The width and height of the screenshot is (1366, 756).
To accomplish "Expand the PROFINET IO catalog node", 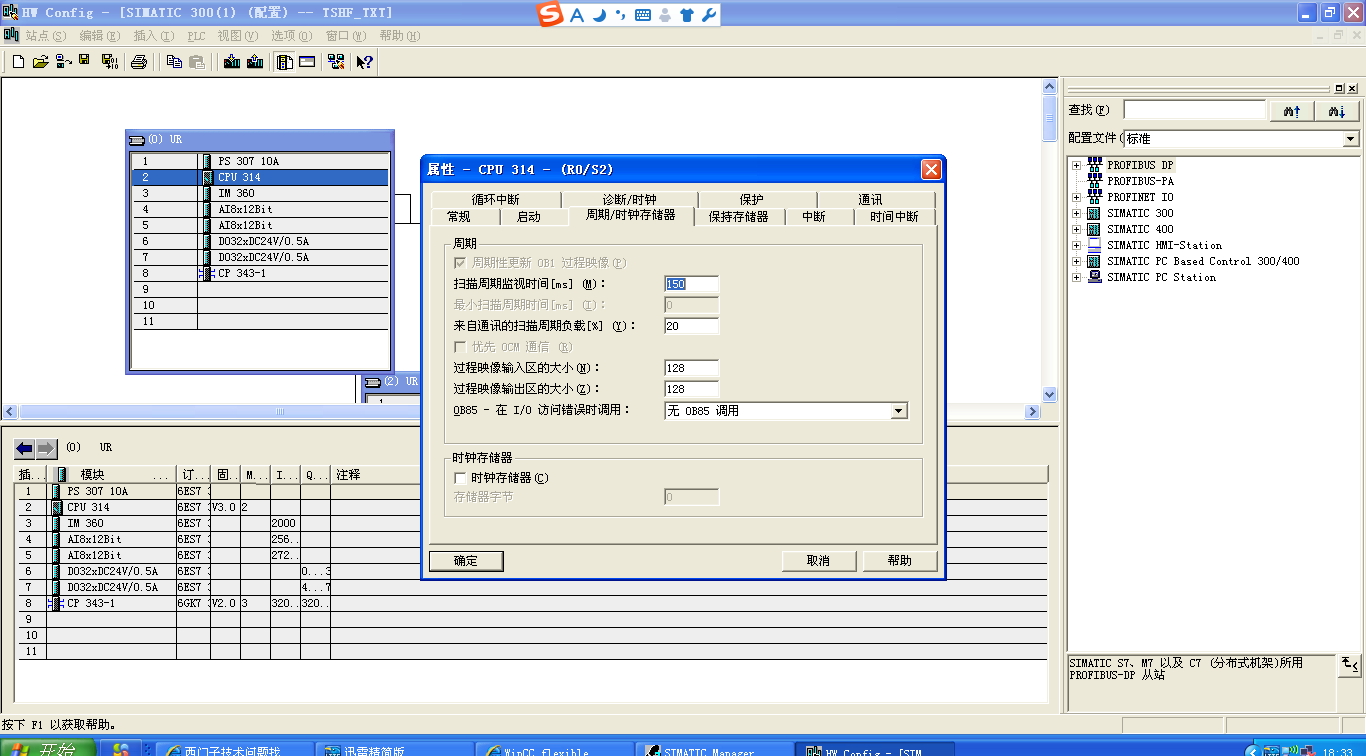I will [x=1076, y=197].
